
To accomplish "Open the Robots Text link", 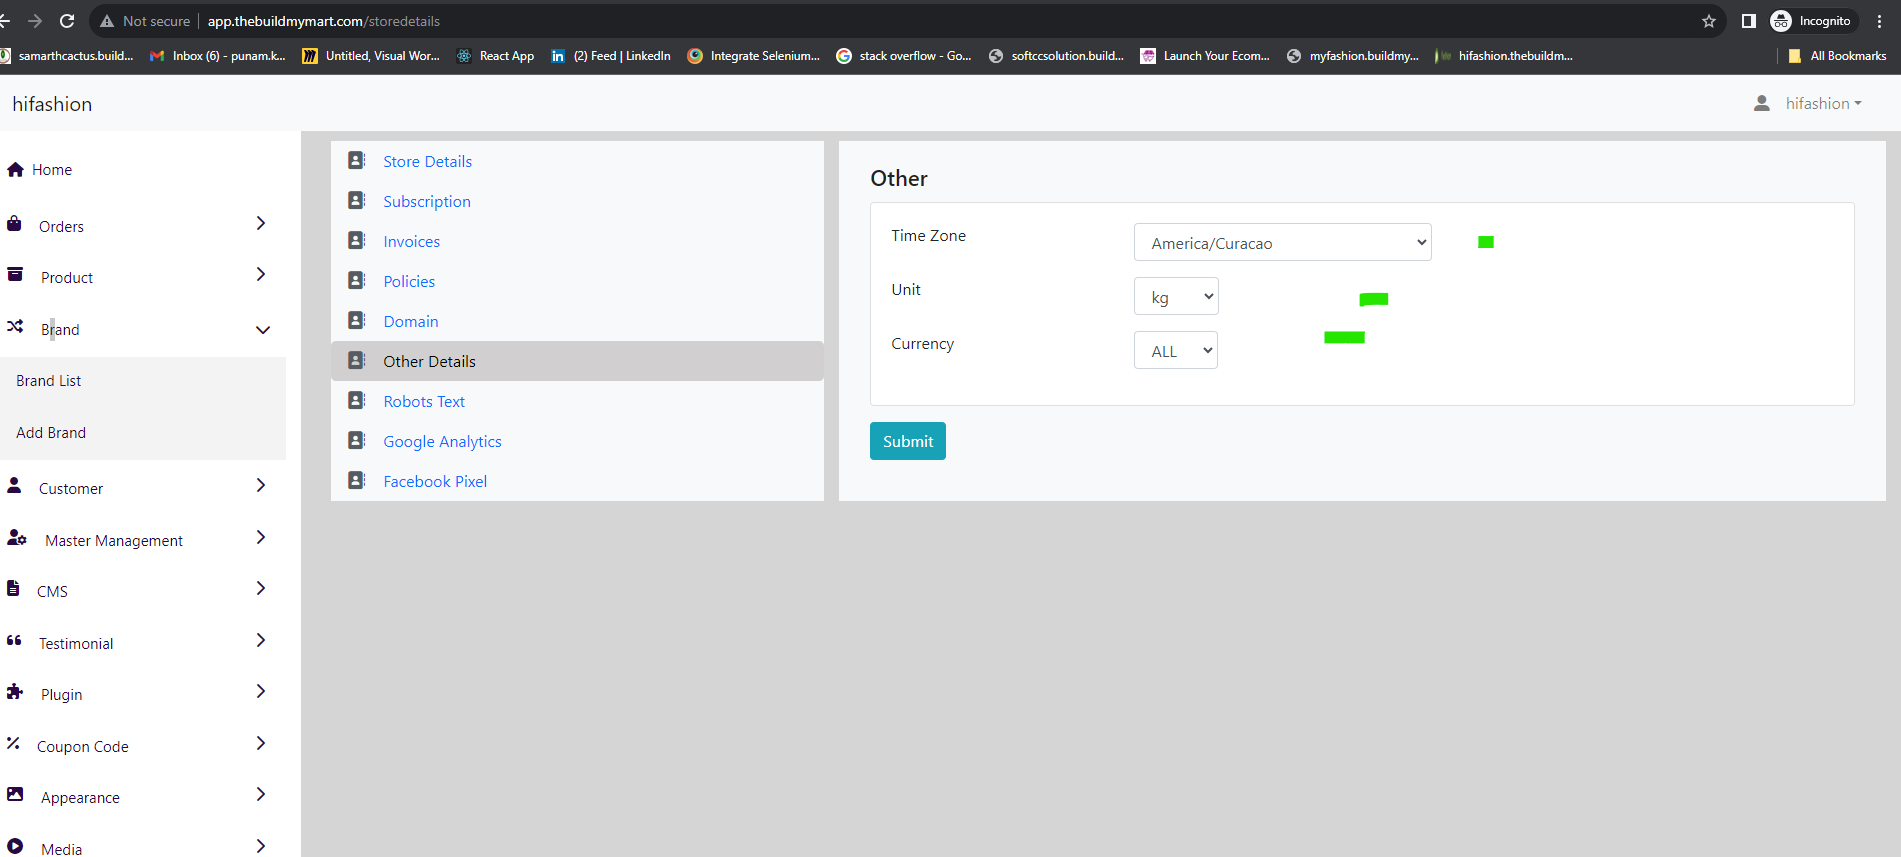I will (424, 401).
